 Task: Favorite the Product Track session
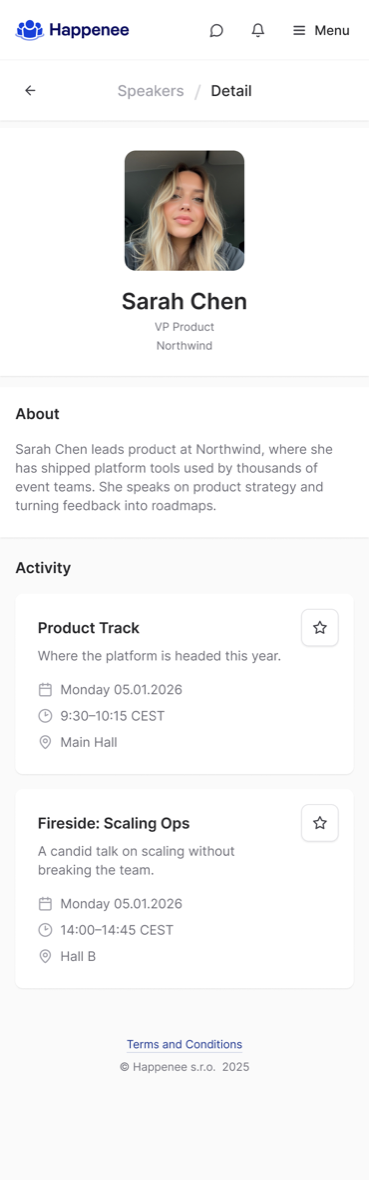coord(320,628)
